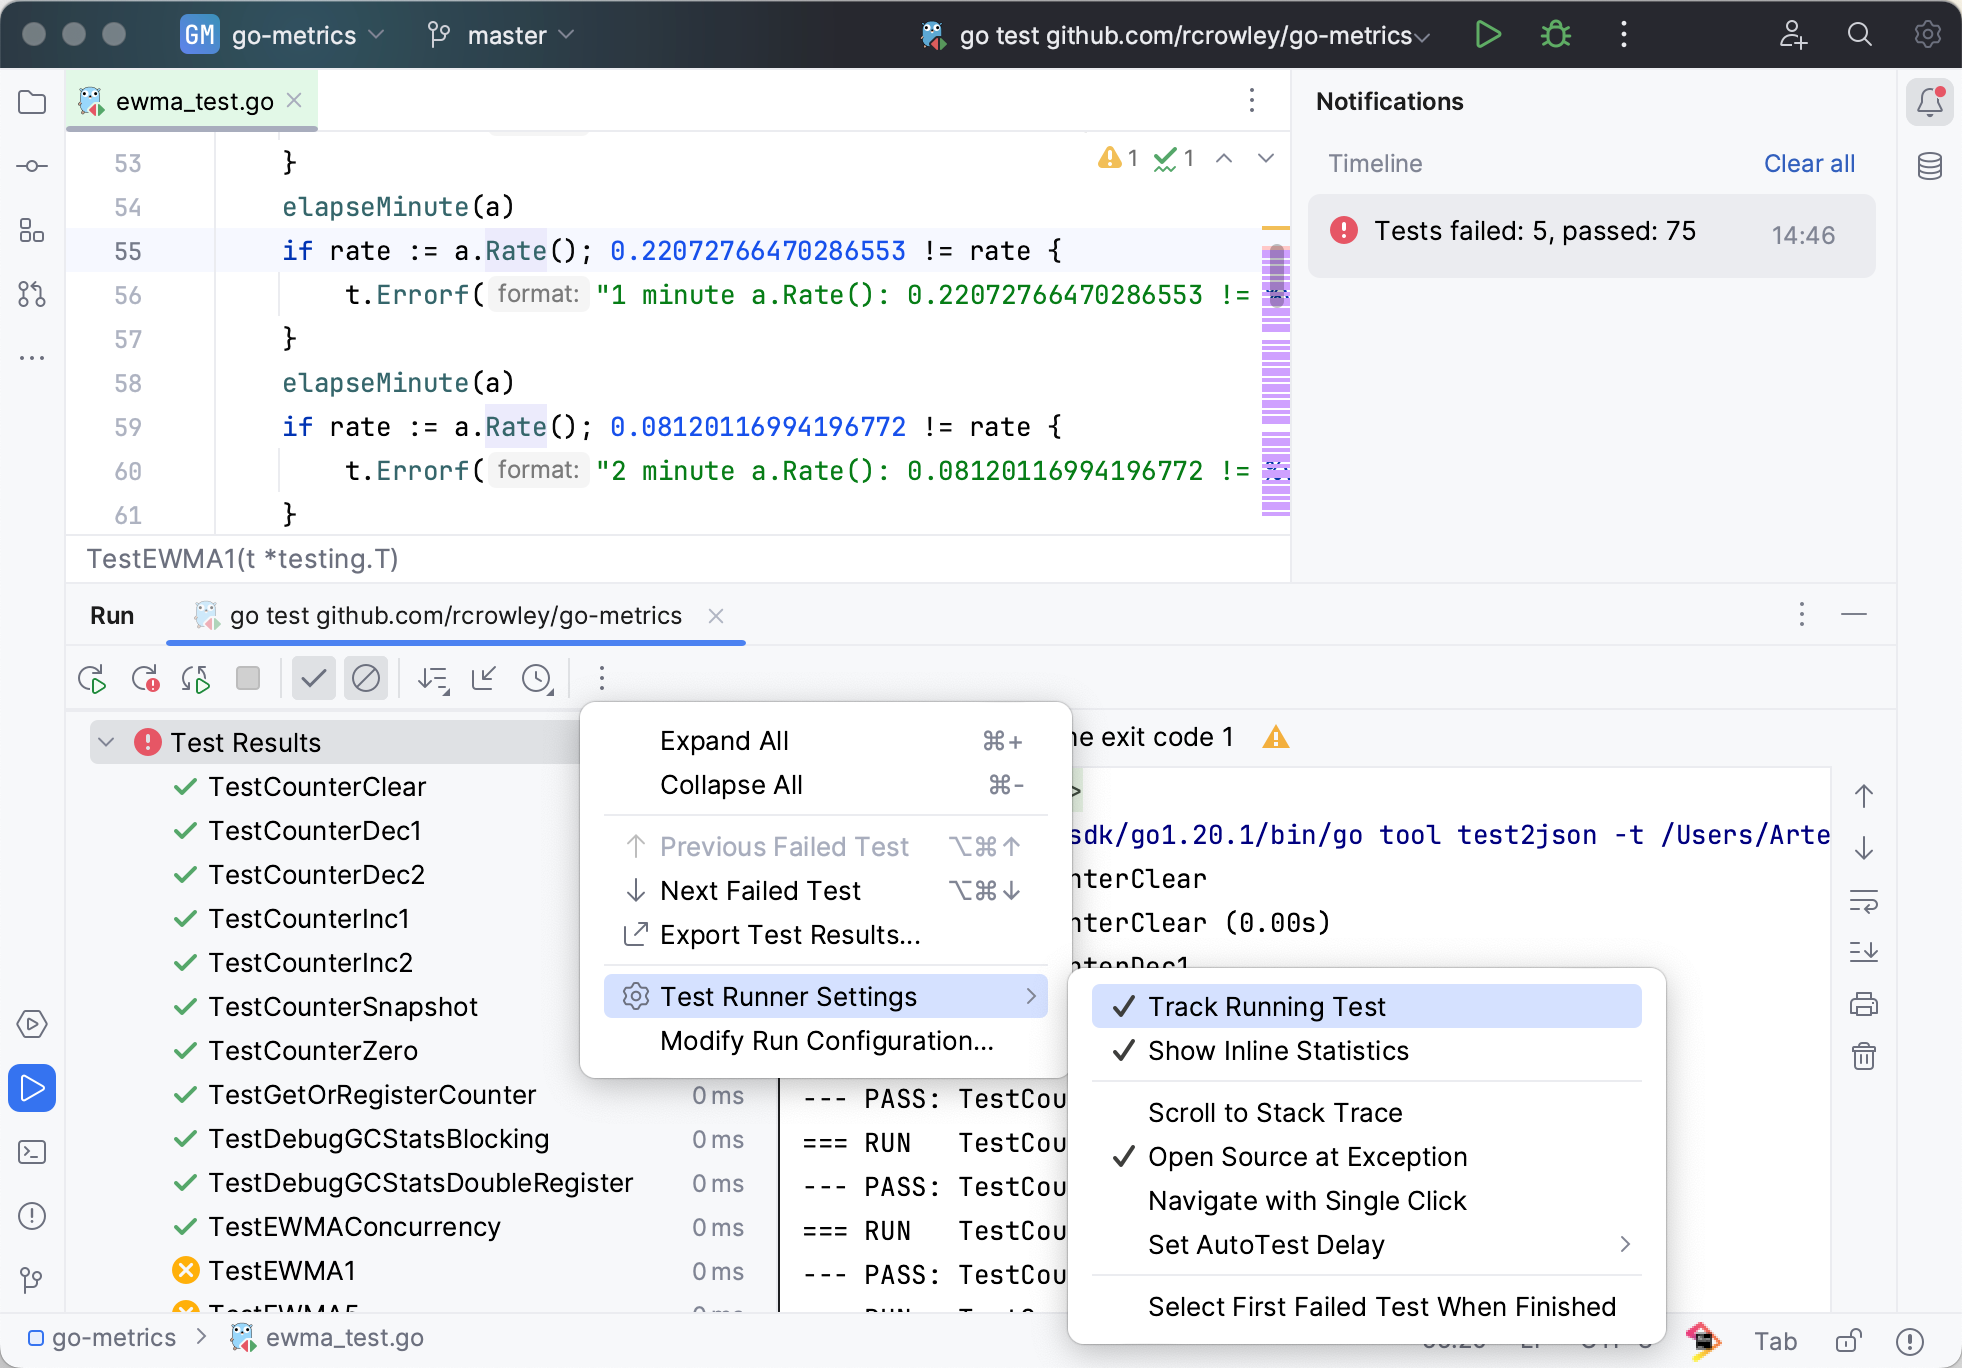Uncheck Track Running Test option
Viewport: 1962px width, 1368px height.
coord(1266,1007)
